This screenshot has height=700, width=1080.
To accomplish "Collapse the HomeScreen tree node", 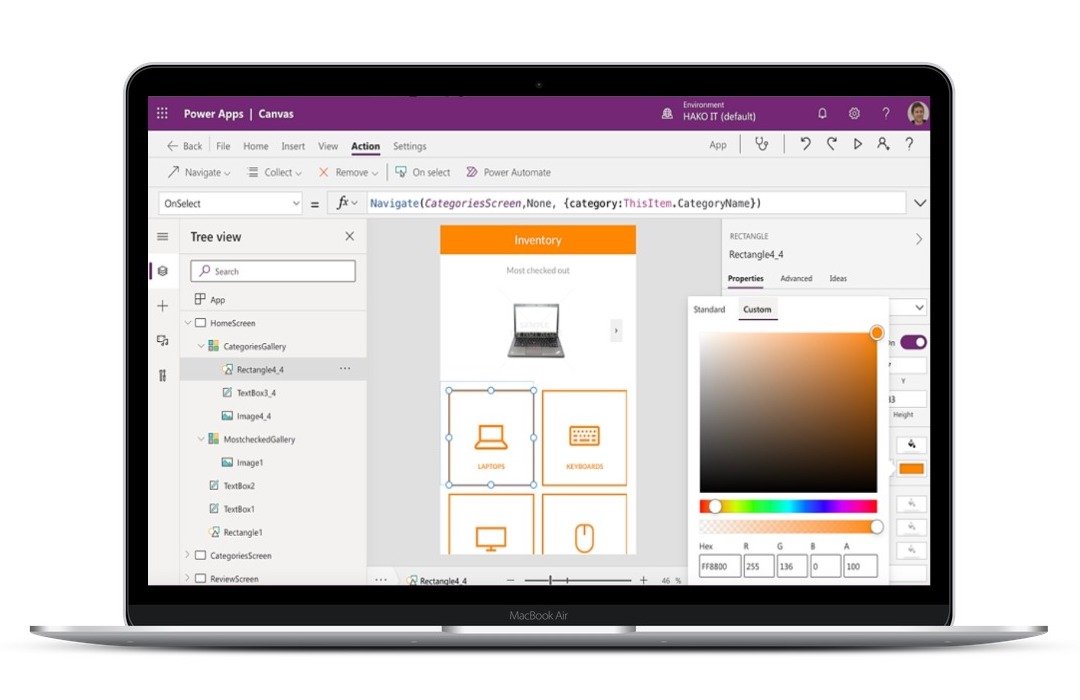I will pos(188,323).
